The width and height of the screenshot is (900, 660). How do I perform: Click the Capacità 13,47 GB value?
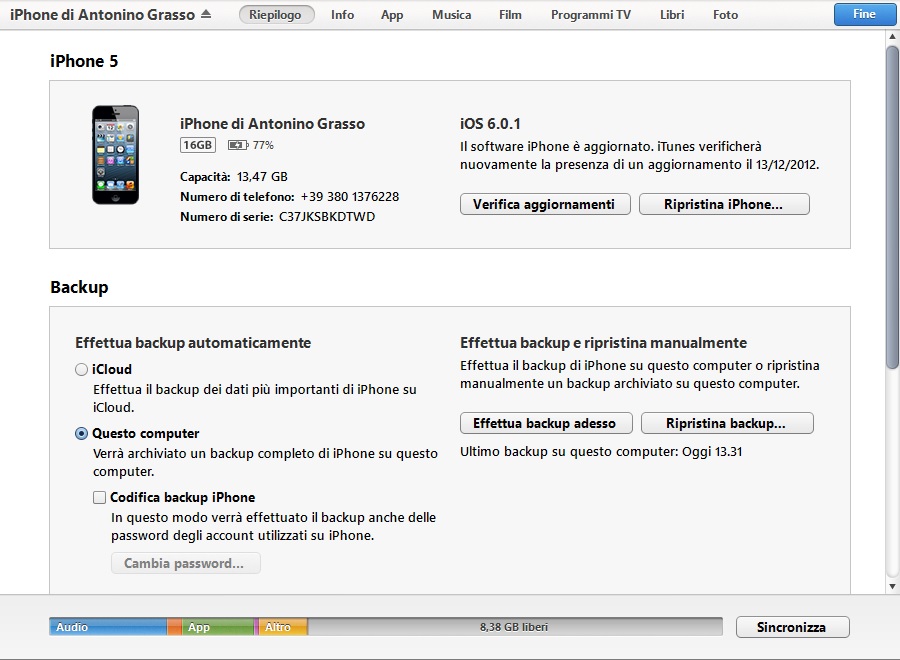262,177
